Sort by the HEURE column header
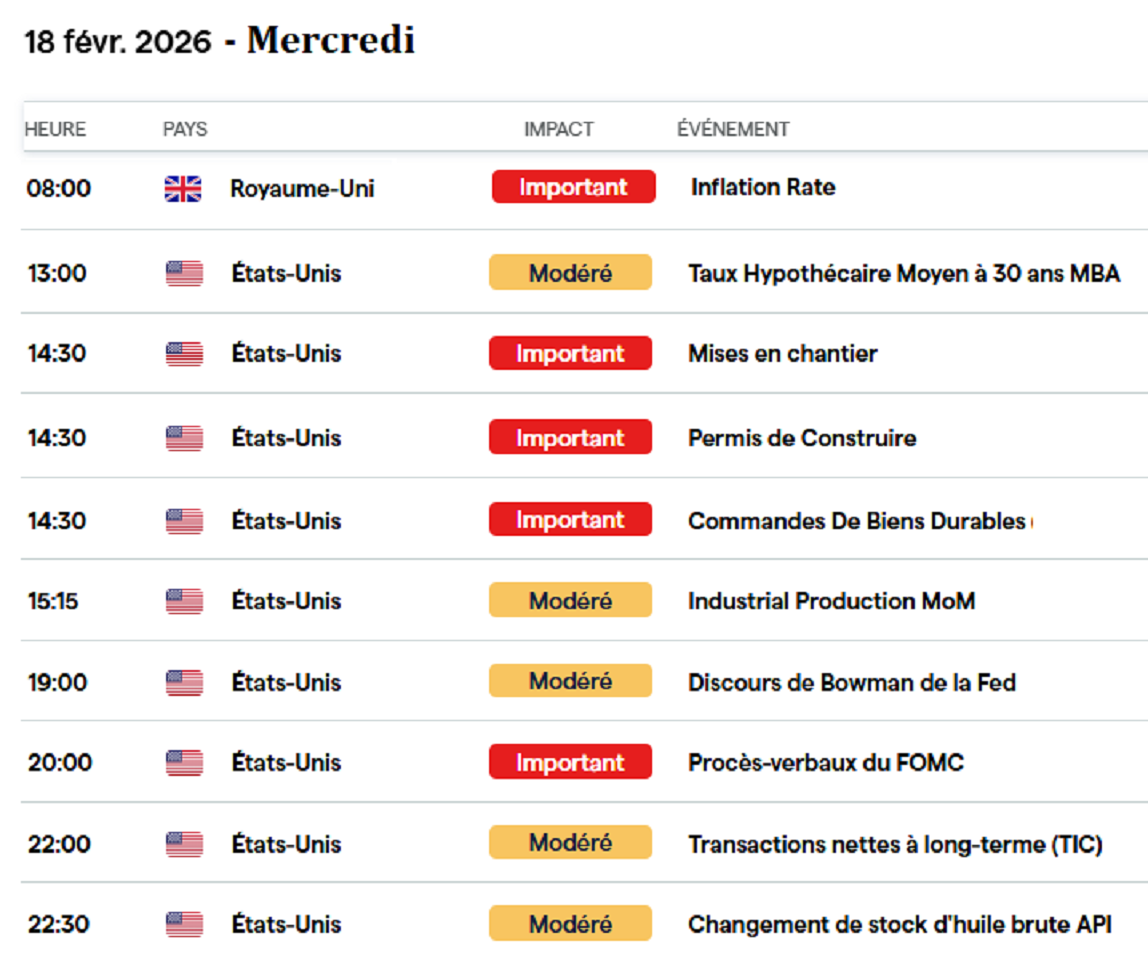The width and height of the screenshot is (1148, 963). [x=55, y=130]
